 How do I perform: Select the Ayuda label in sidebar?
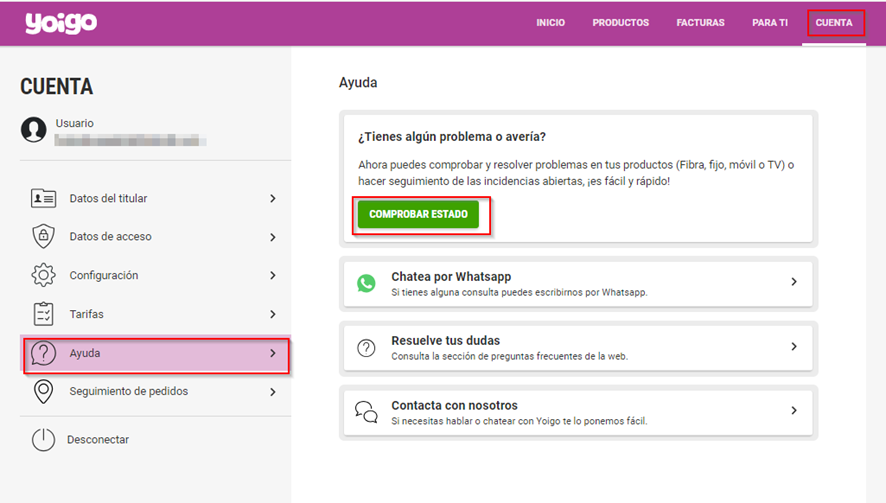coord(85,353)
